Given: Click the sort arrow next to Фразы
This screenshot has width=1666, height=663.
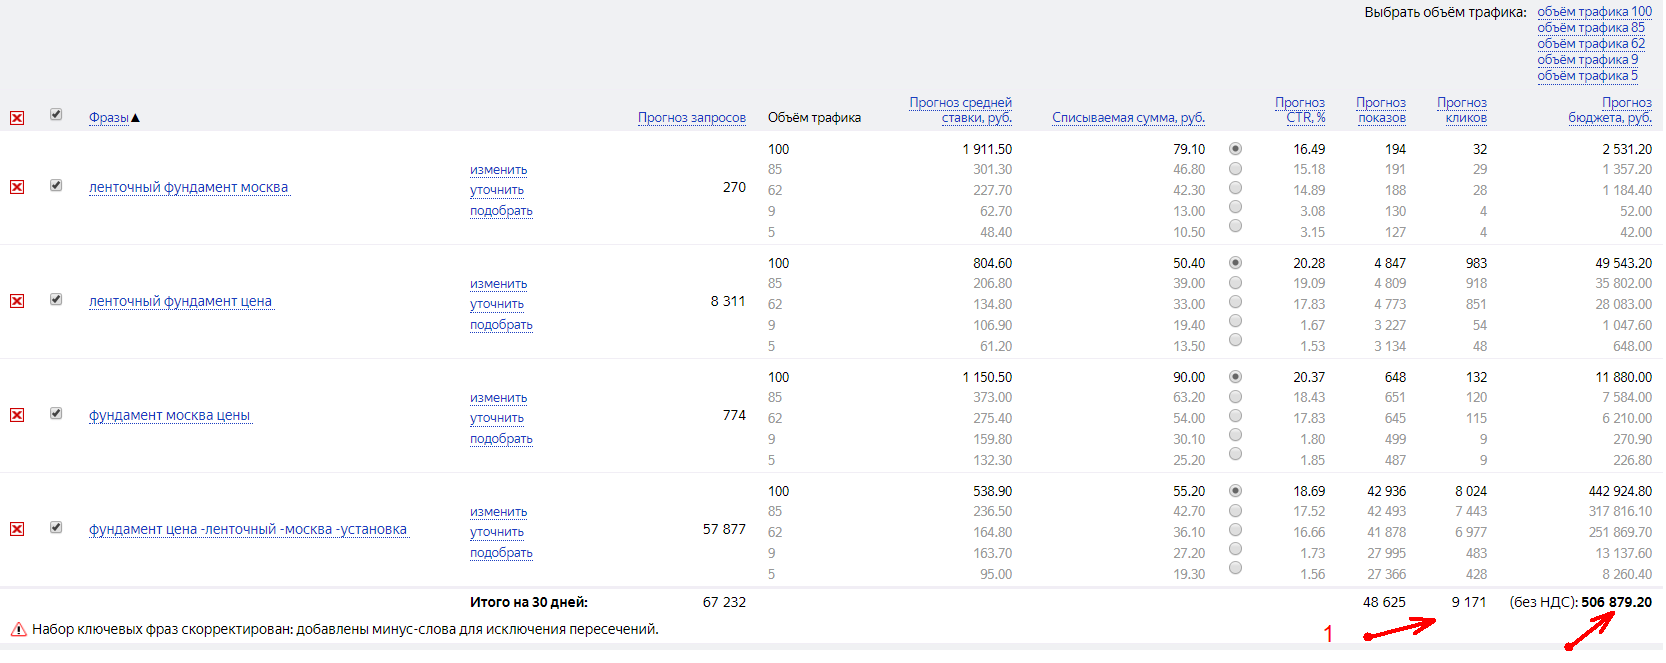Looking at the screenshot, I should tap(135, 118).
